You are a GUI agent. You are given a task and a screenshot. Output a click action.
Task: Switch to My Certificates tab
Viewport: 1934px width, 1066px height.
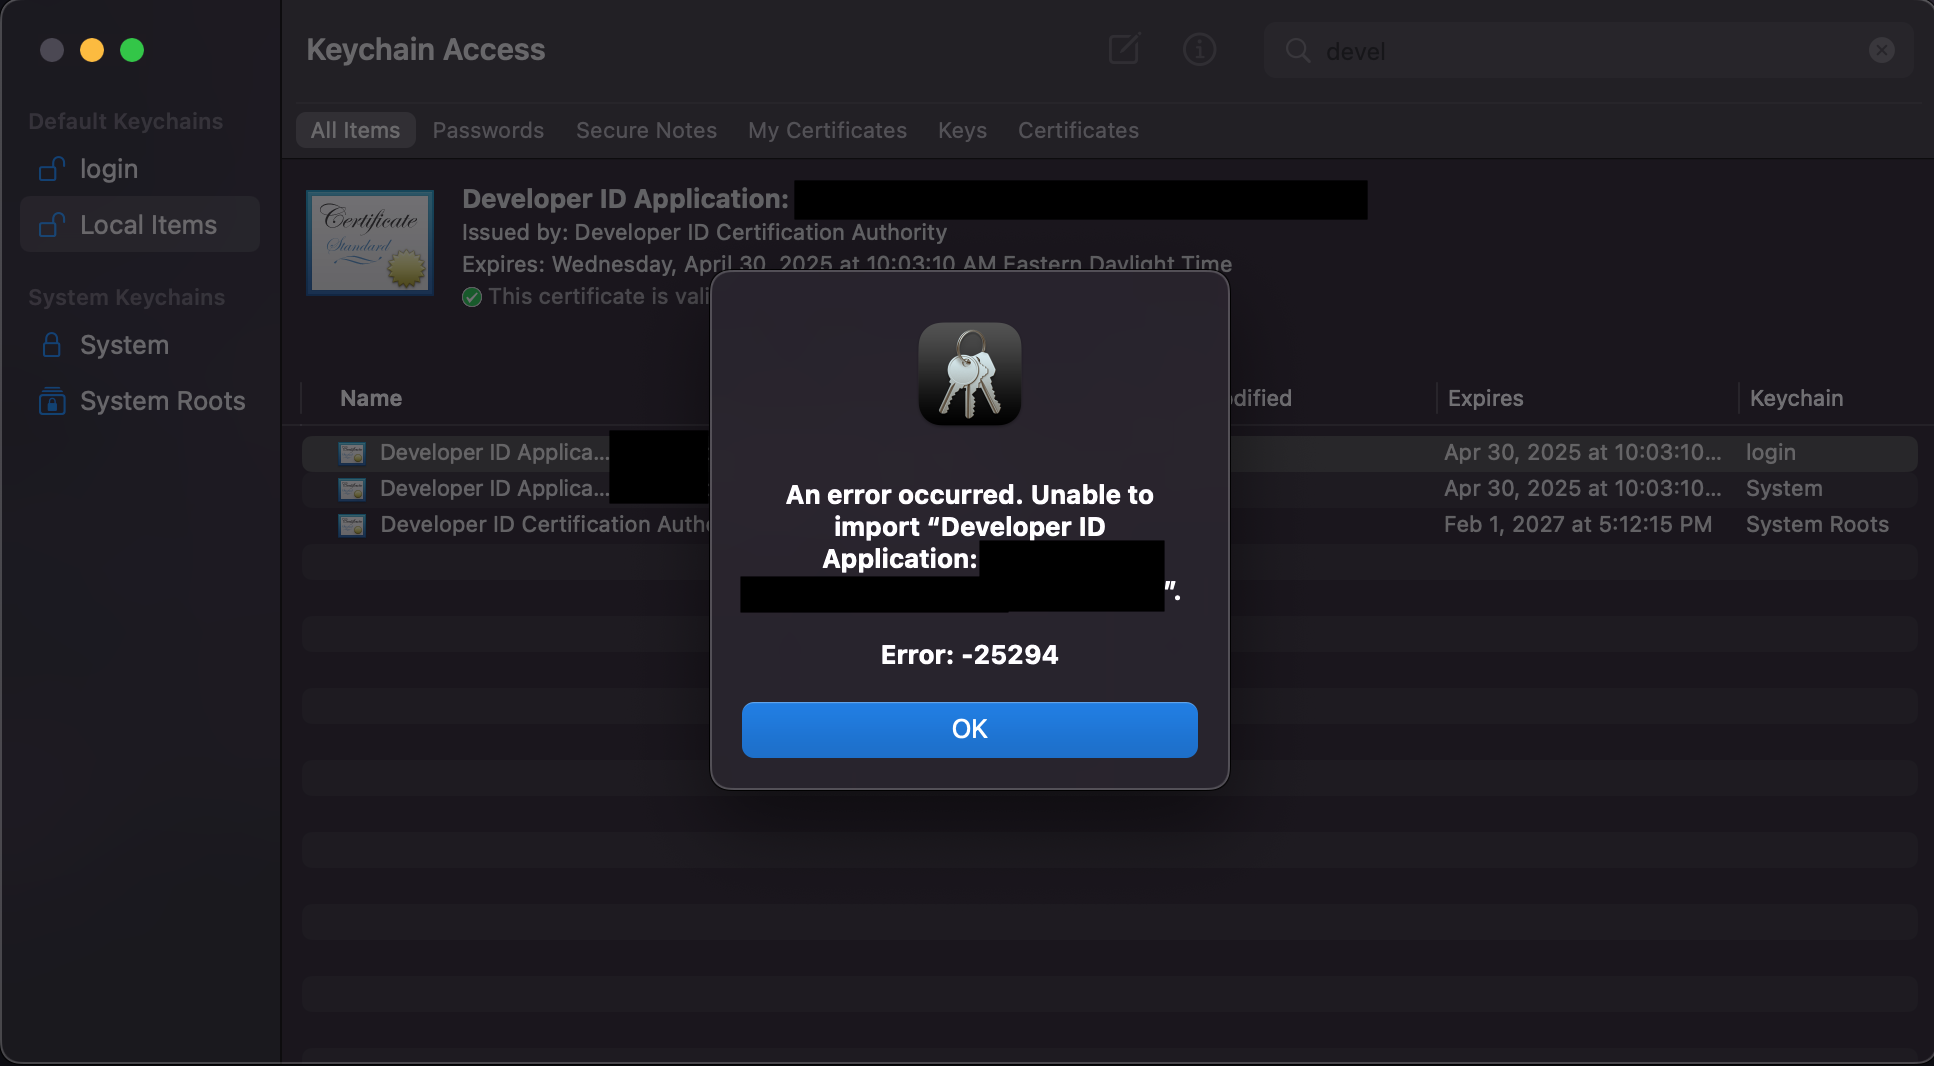(827, 130)
